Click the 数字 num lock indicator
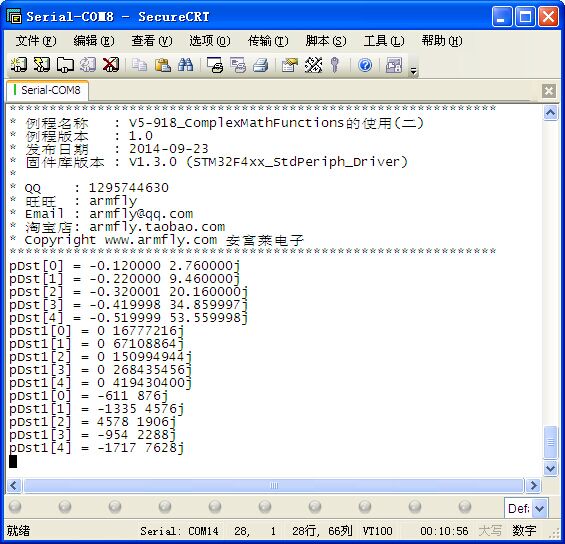Screen dimensions: 565x544 coord(524,530)
